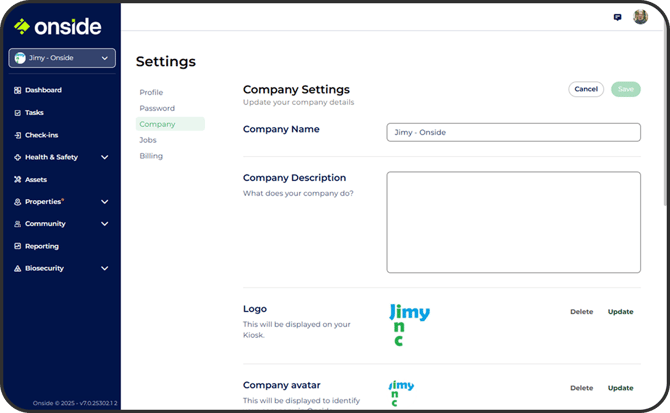Click the Tasks checkbox icon
670x413 pixels.
[17, 113]
